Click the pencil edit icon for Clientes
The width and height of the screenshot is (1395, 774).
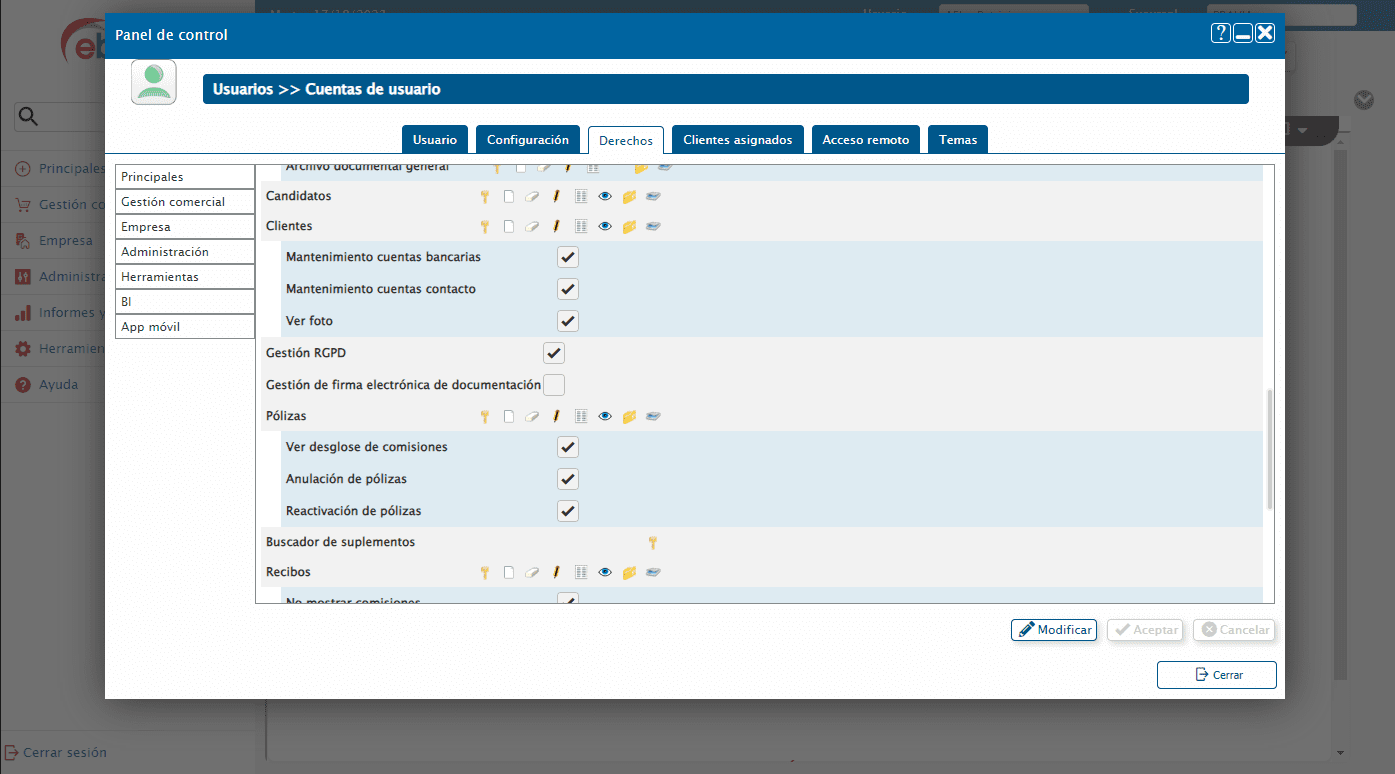pyautogui.click(x=556, y=227)
